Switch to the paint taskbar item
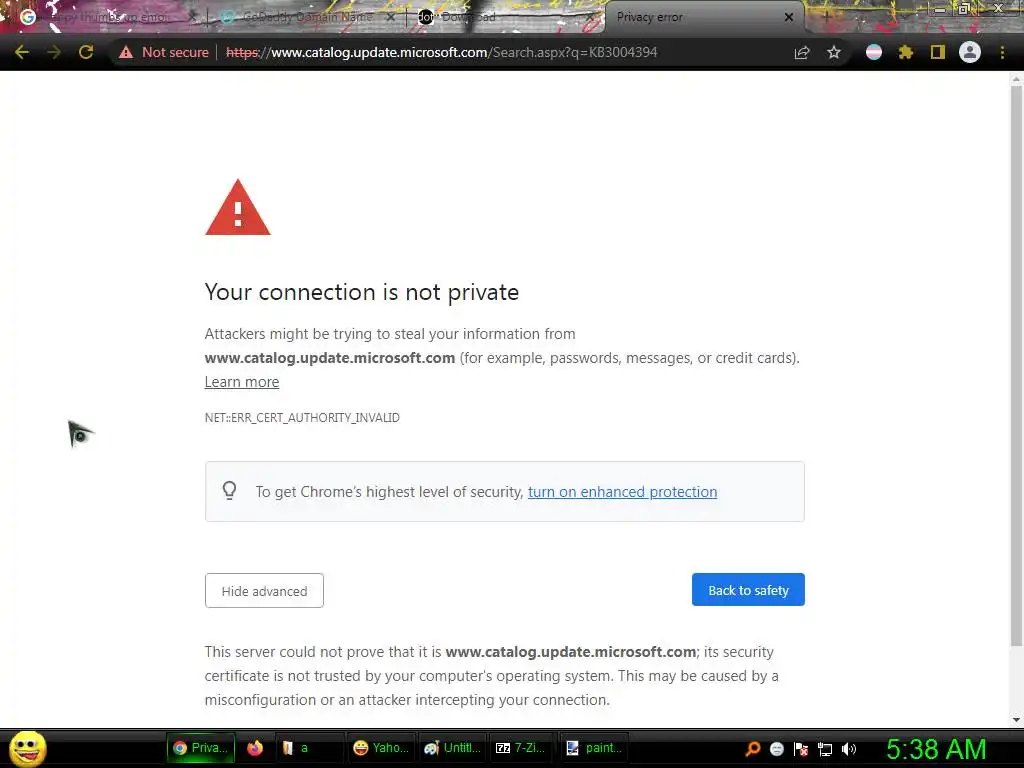Screen dimensions: 1024x768 [x=594, y=748]
